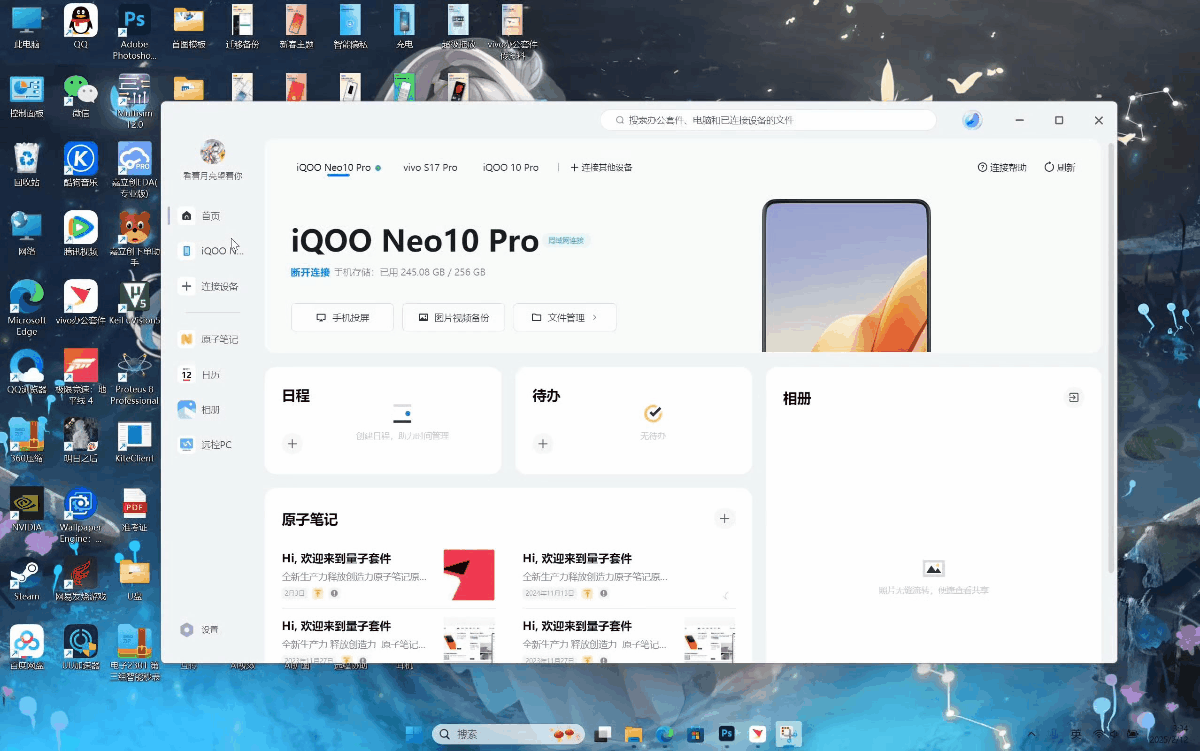Open Wallpaper Engine desktop shortcut
1200x751 pixels.
click(81, 515)
